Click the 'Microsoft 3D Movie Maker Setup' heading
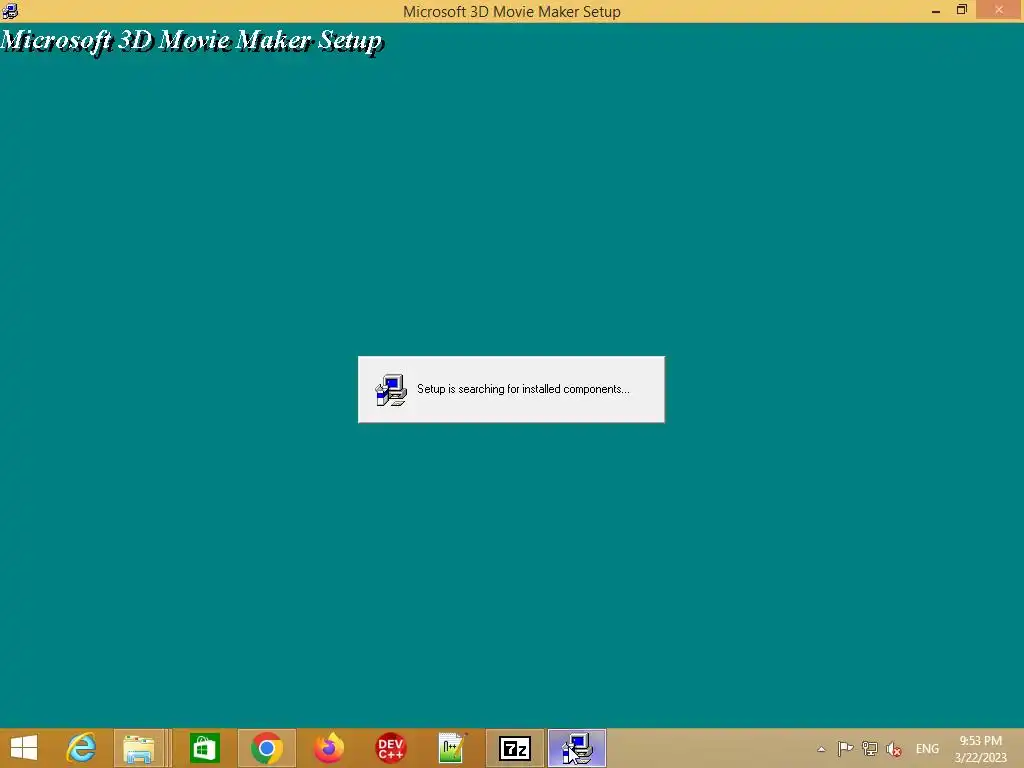Screen dimensions: 1024x768 pos(192,41)
